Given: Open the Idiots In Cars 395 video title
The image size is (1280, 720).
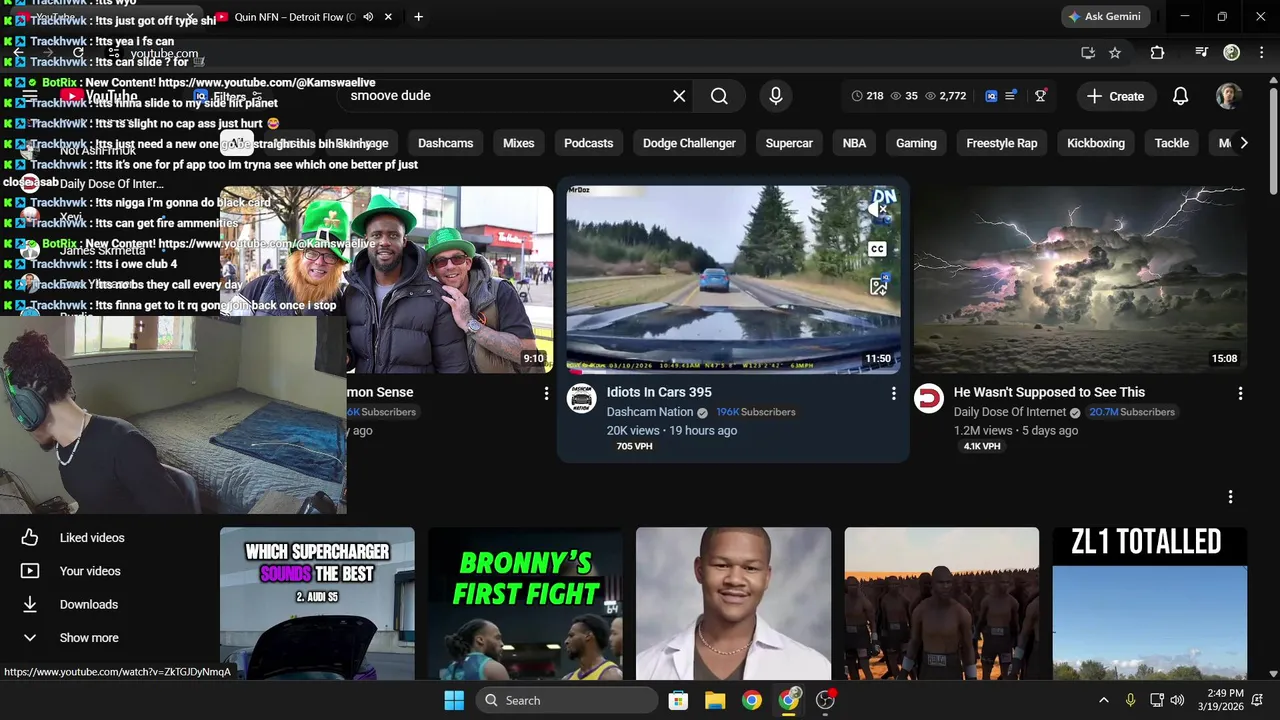Looking at the screenshot, I should pos(659,392).
